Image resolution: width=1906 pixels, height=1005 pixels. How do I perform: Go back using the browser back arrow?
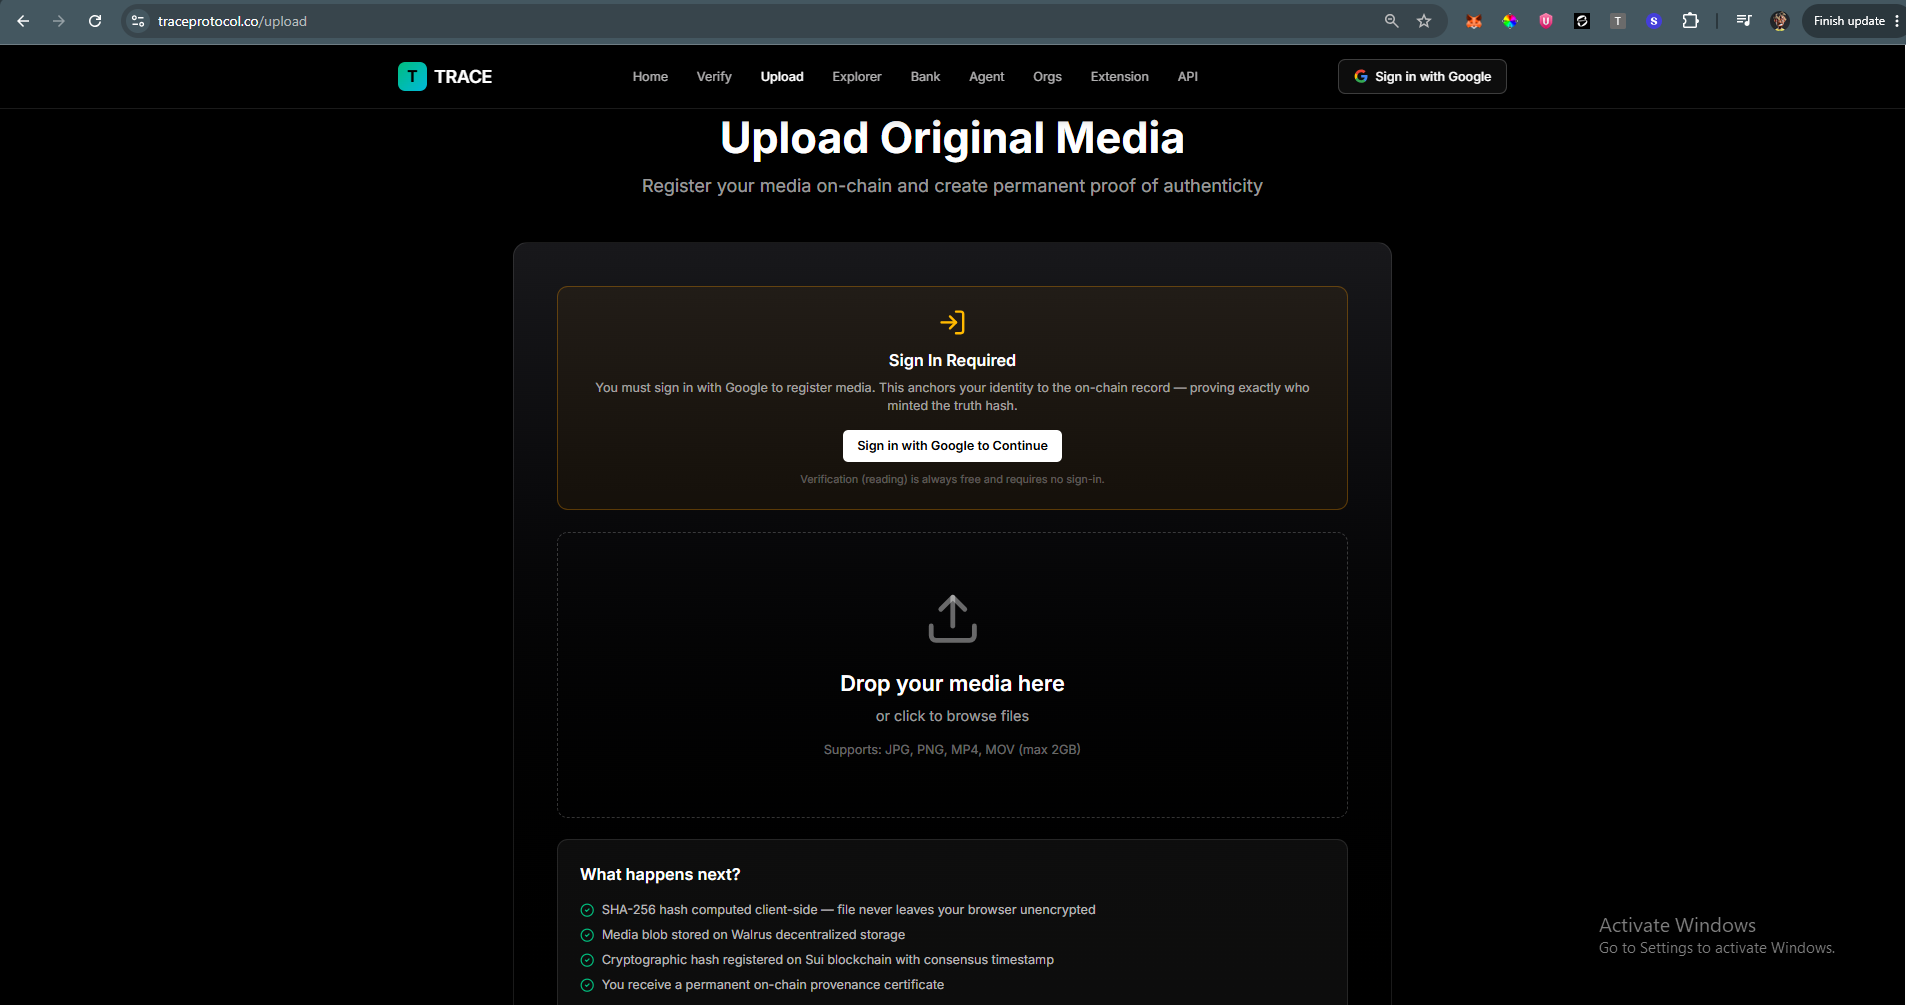click(x=23, y=21)
